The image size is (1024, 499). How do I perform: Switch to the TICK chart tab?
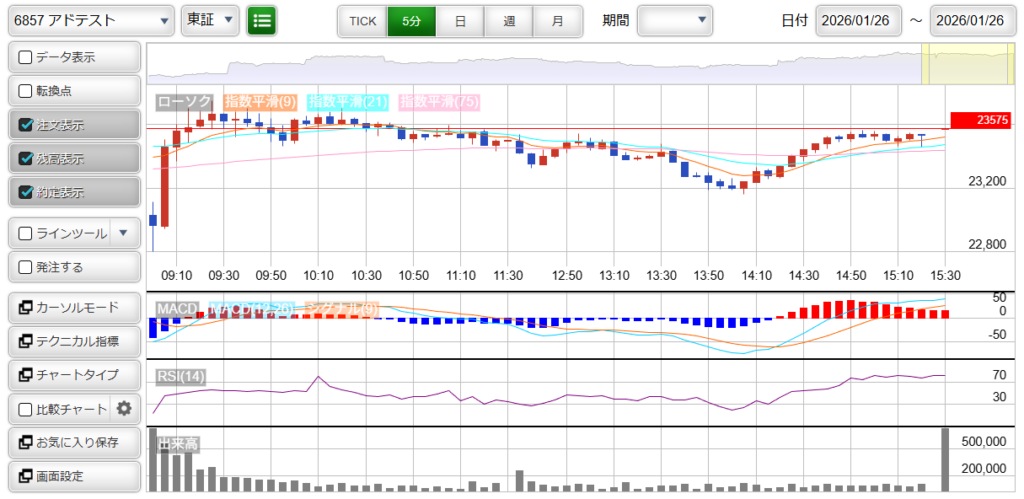tap(362, 20)
